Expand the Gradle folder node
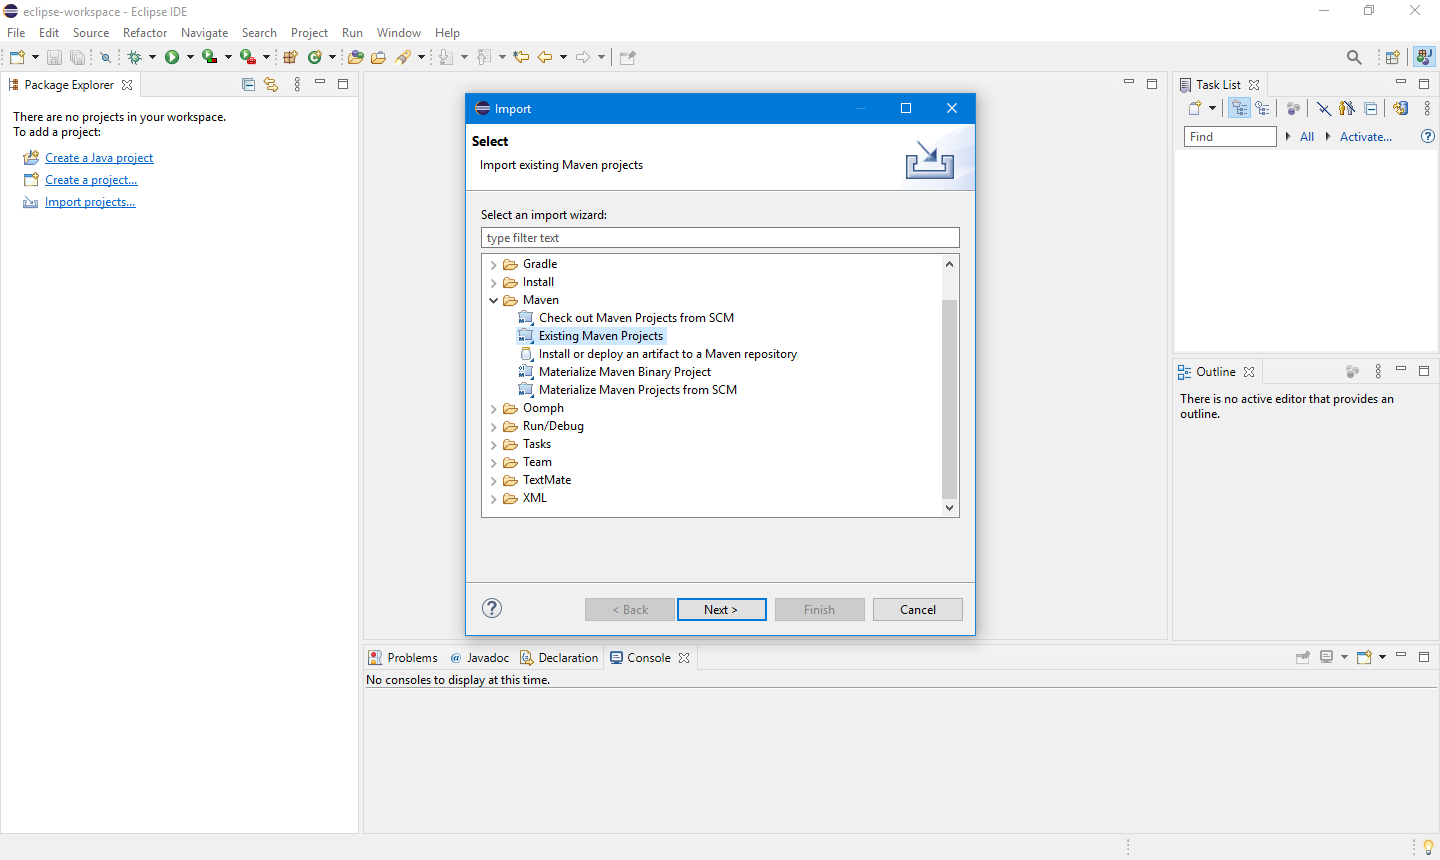Viewport: 1440px width, 860px height. [494, 265]
